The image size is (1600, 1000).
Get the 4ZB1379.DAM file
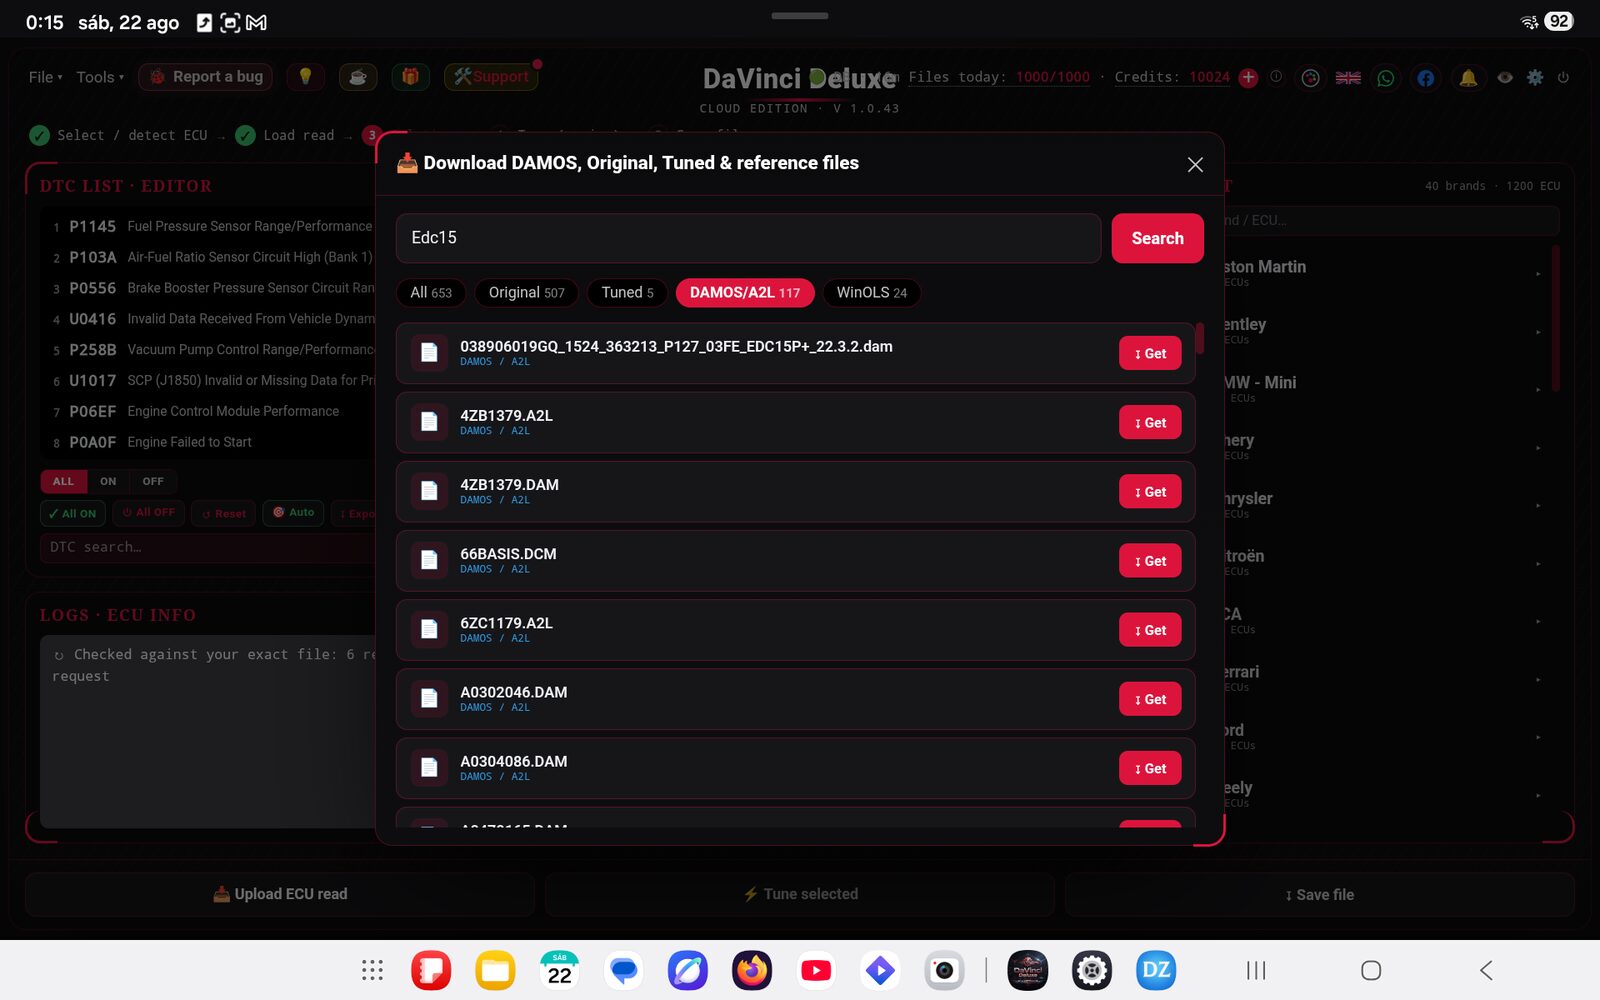1150,491
